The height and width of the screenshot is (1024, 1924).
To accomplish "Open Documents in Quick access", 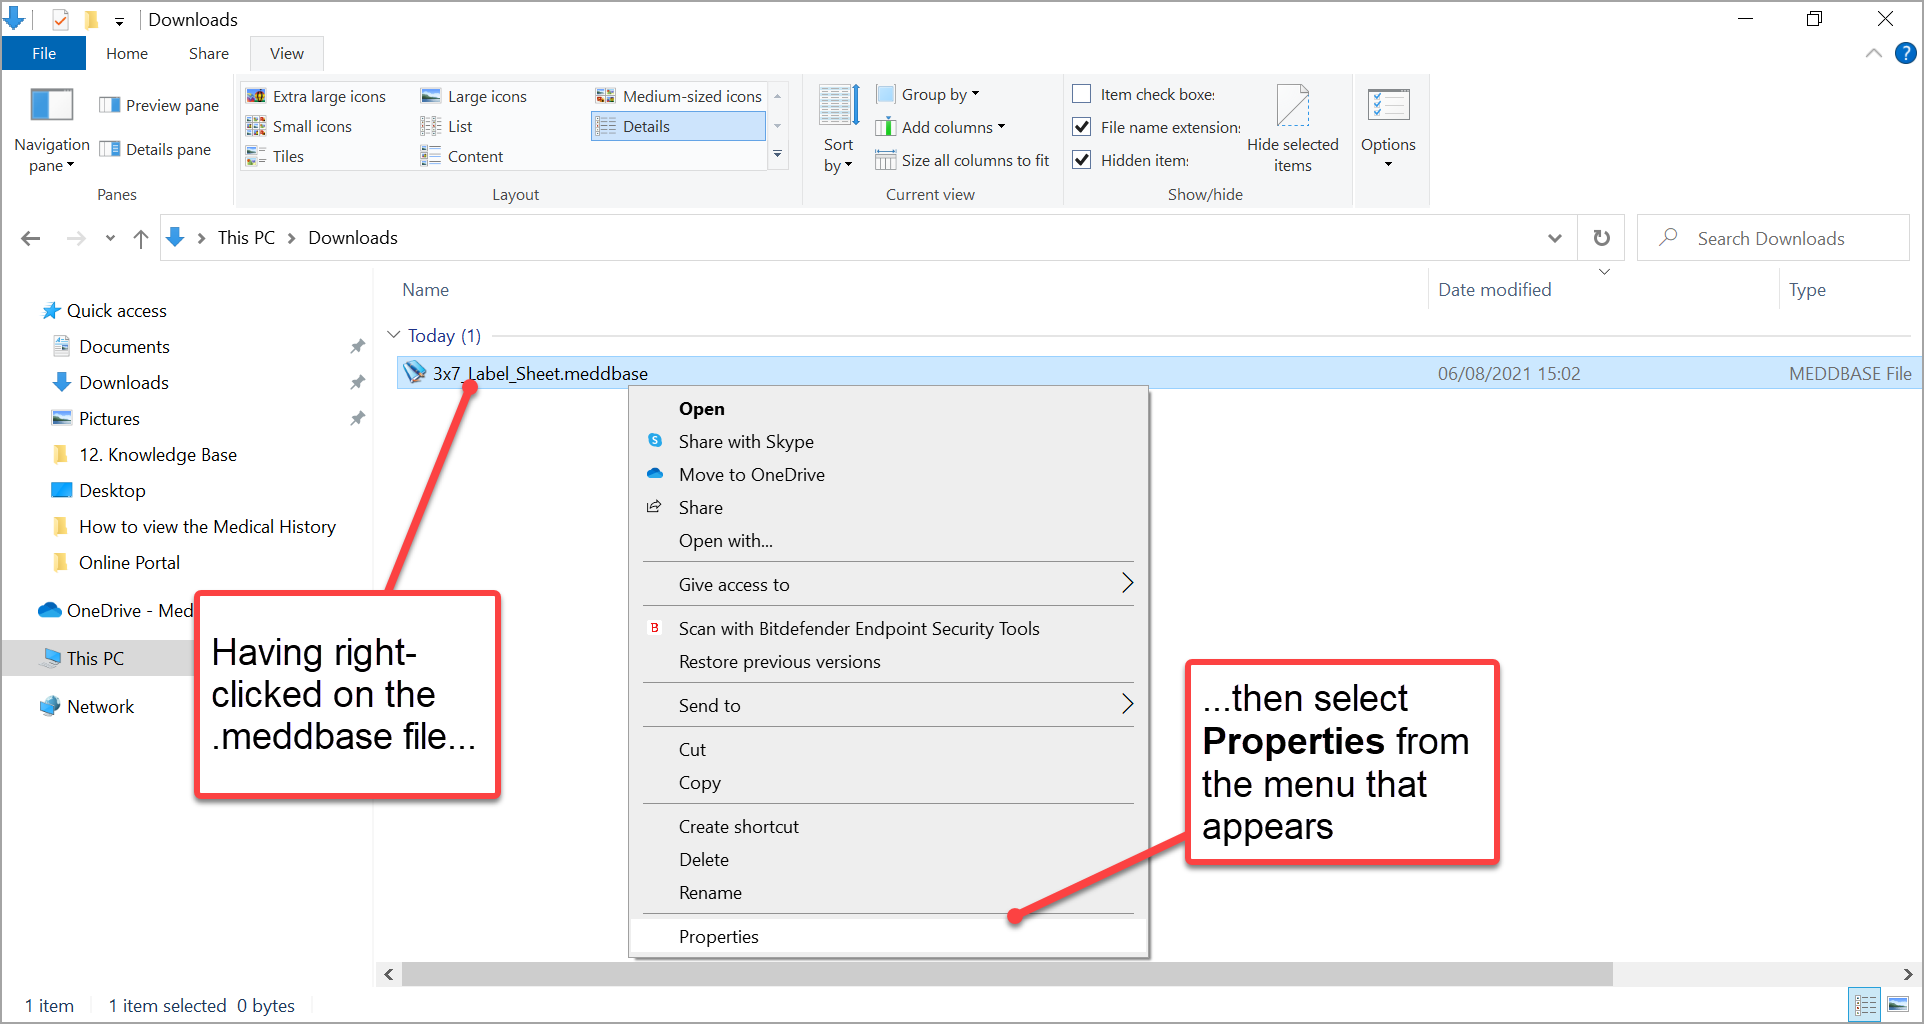I will point(124,347).
